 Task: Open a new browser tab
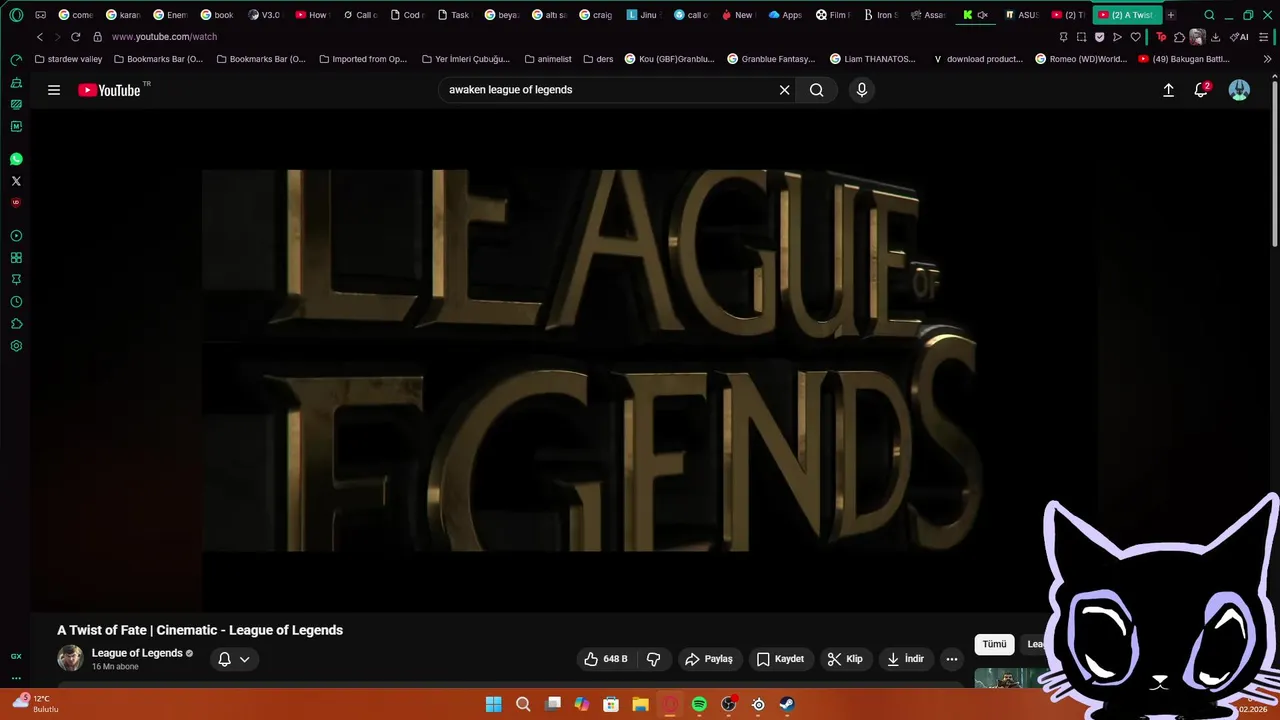coord(1170,15)
